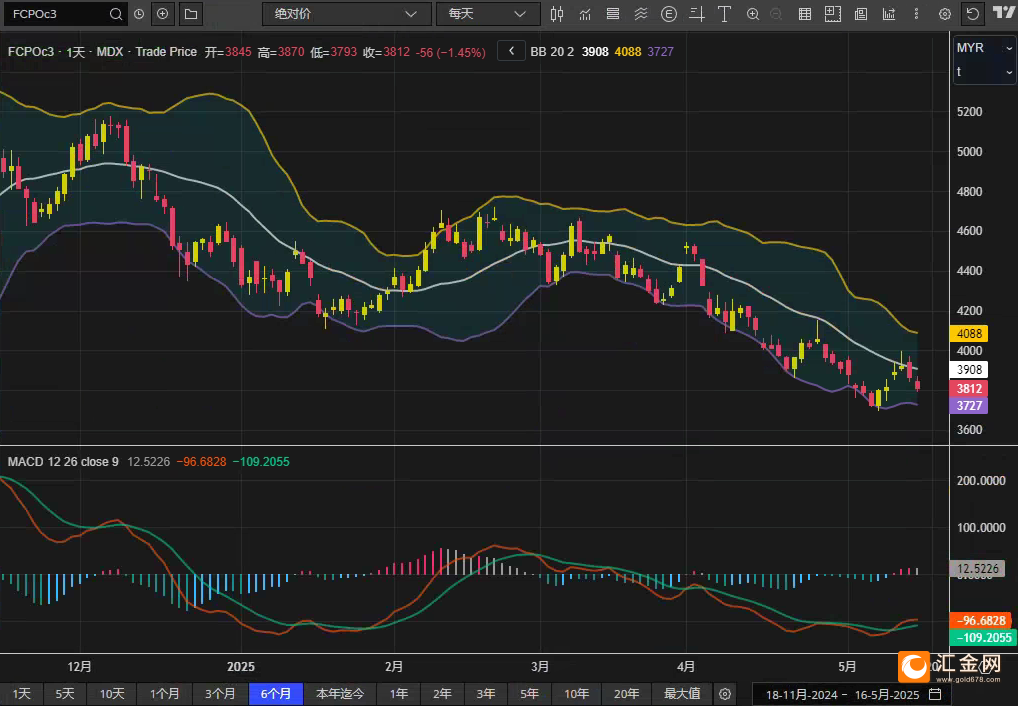Click the 2025 label on time axis

(x=241, y=666)
